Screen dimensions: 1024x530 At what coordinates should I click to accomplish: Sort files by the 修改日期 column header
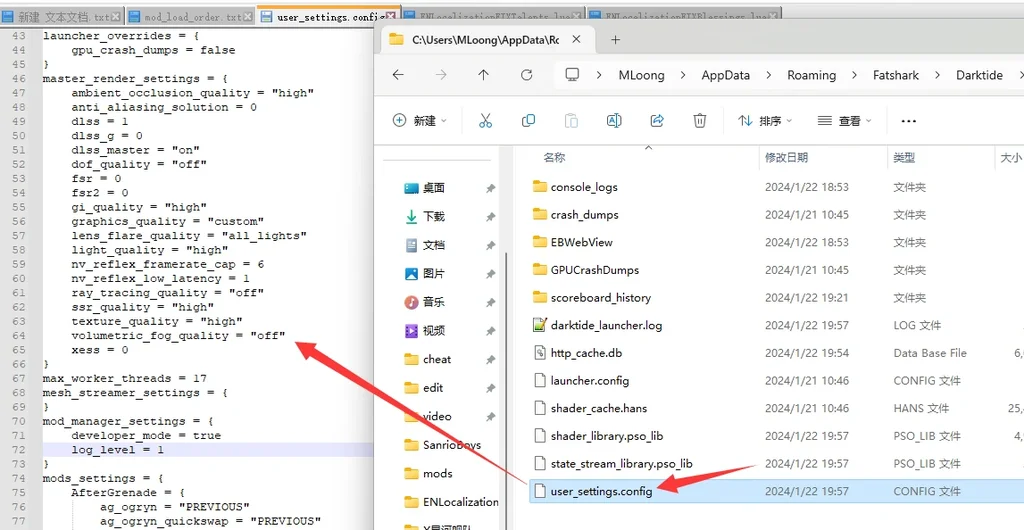[786, 158]
